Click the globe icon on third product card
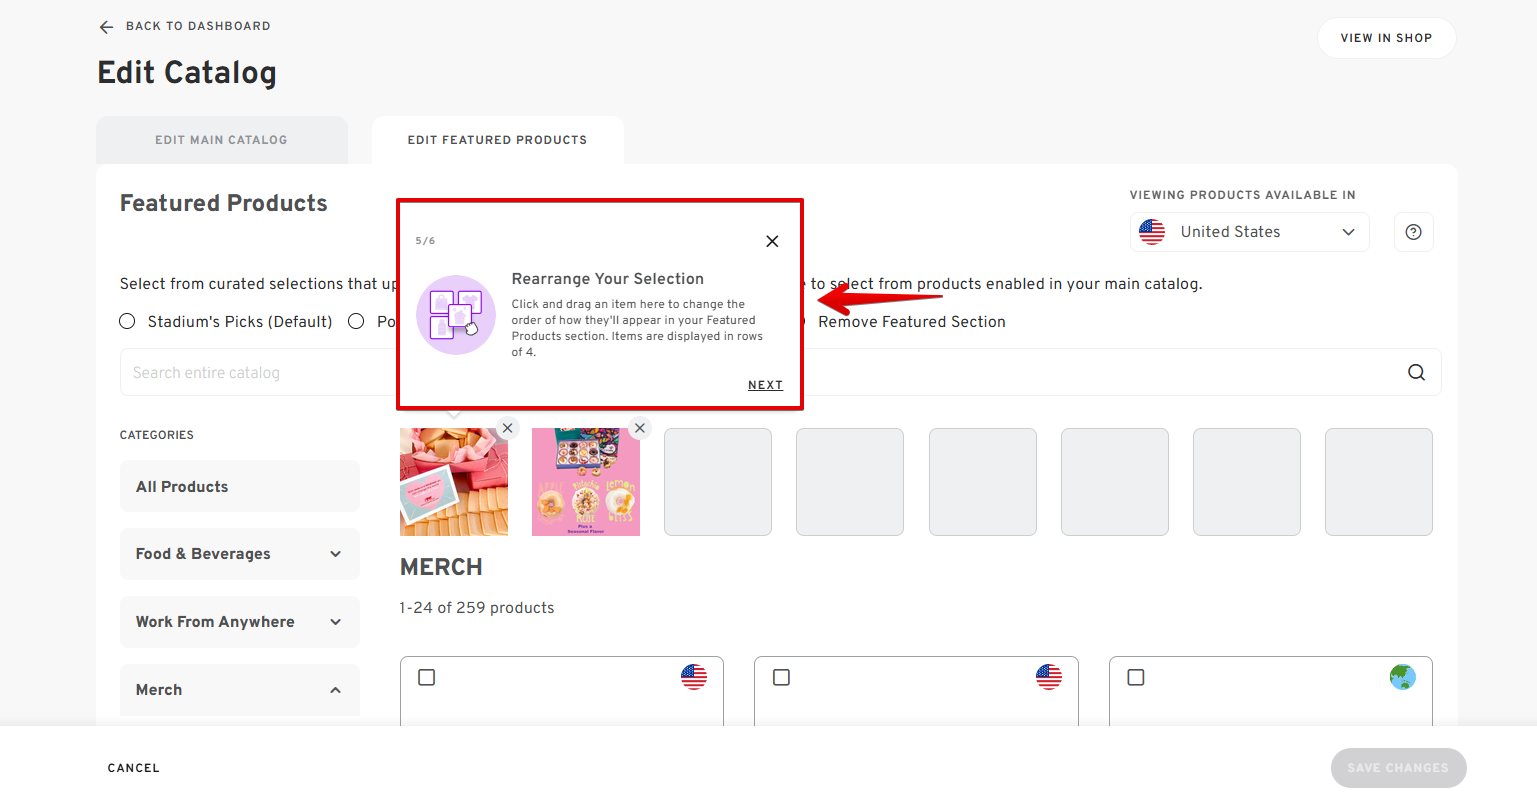The height and width of the screenshot is (807, 1537). click(x=1402, y=677)
